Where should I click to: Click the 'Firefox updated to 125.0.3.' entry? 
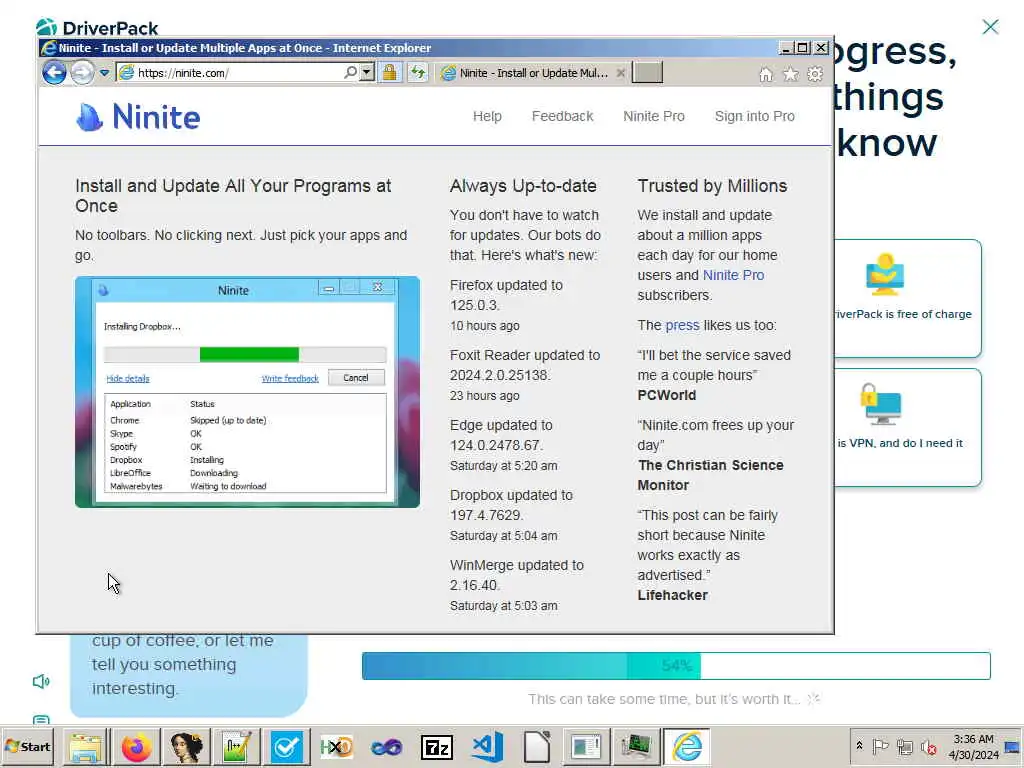point(506,295)
